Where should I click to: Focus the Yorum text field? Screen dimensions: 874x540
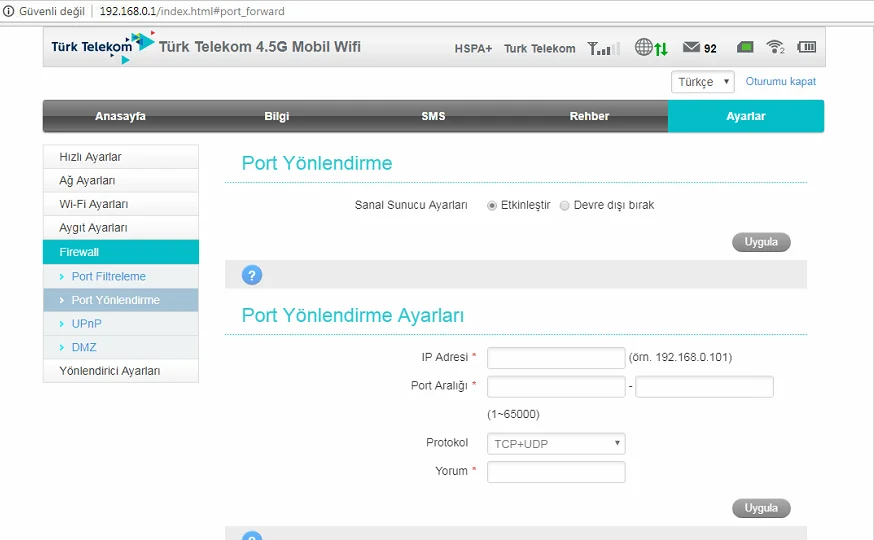click(555, 472)
